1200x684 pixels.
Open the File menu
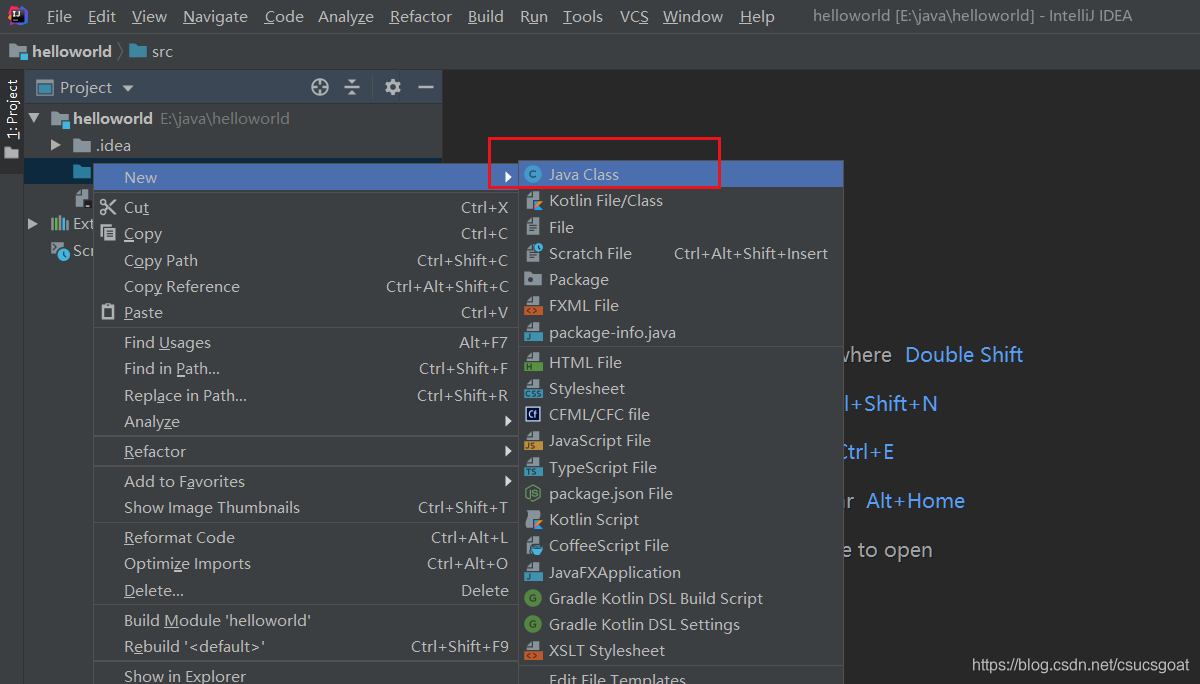59,17
